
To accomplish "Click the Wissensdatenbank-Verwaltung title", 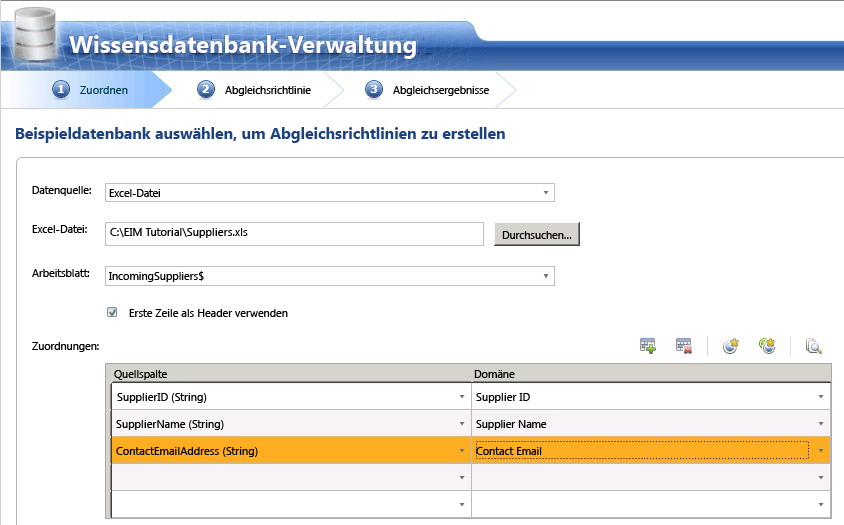I will (x=243, y=45).
